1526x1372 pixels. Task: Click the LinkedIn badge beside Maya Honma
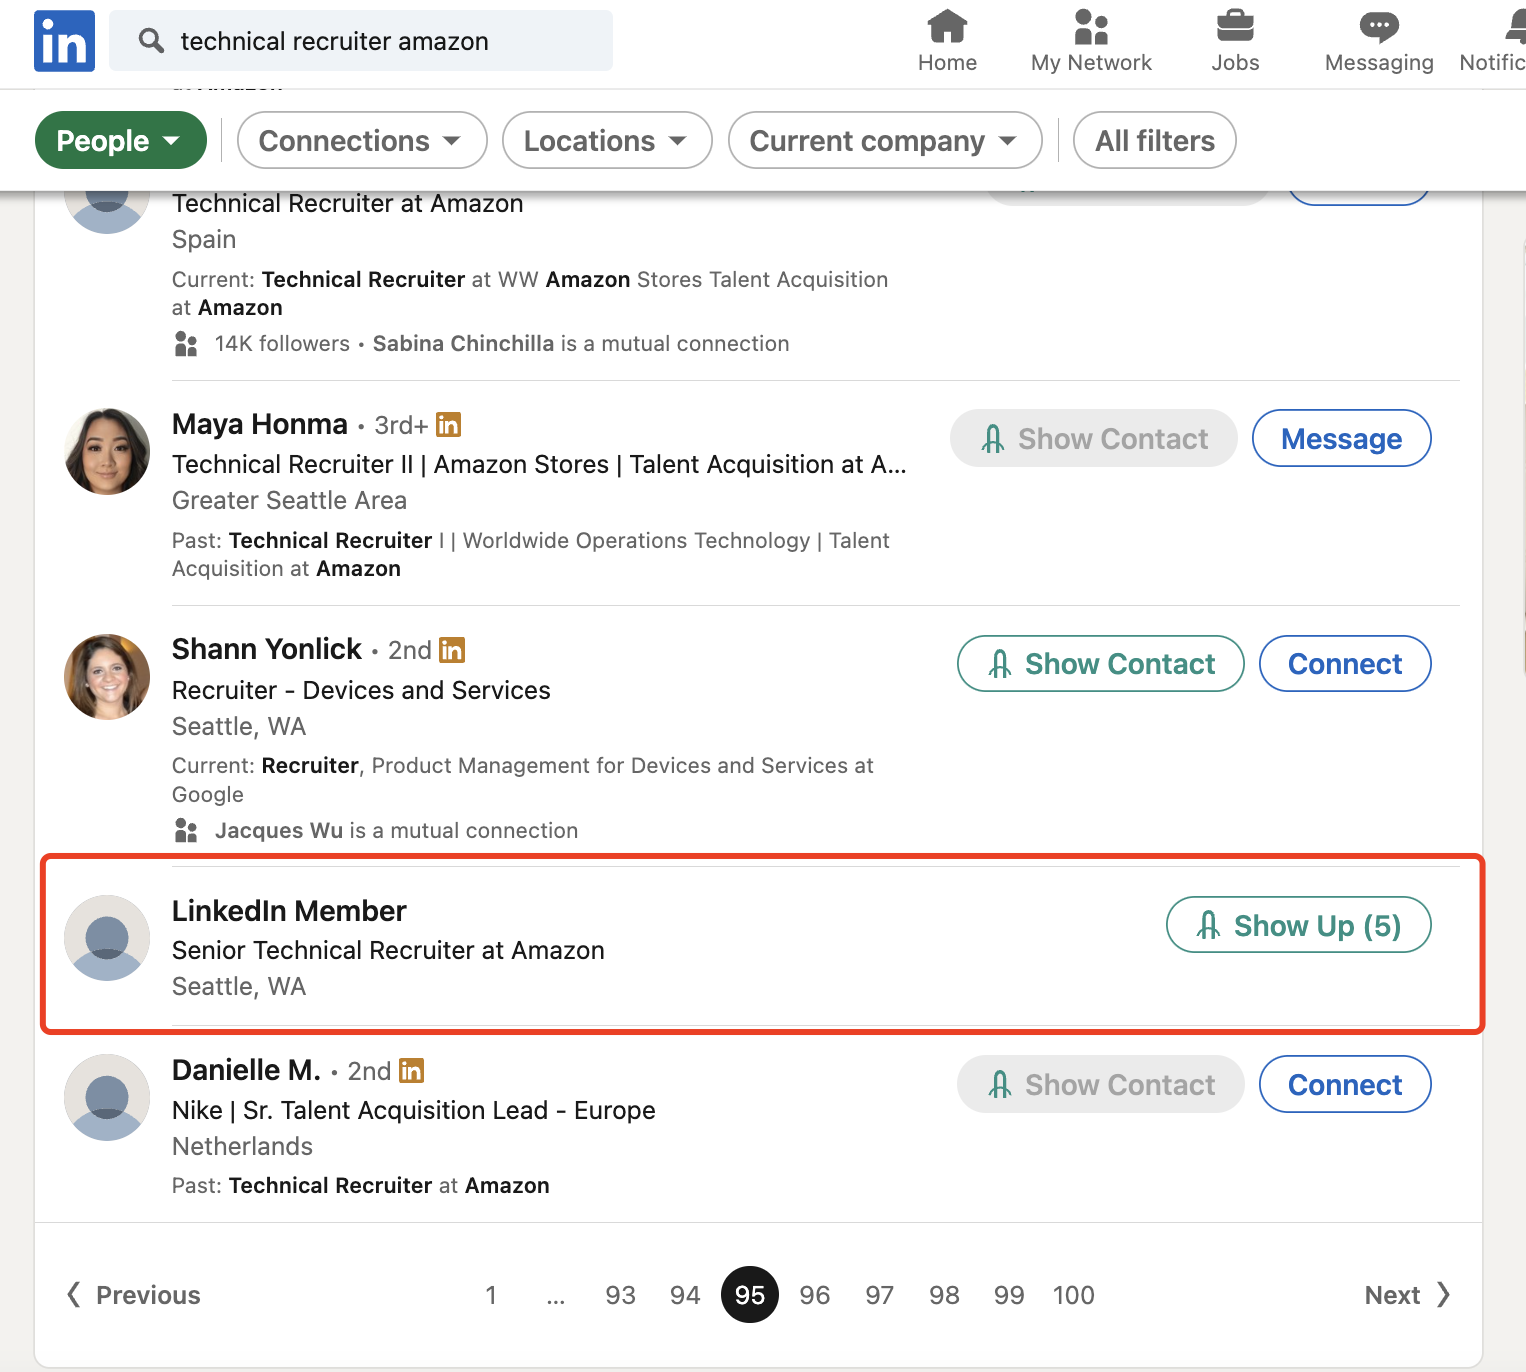point(448,425)
